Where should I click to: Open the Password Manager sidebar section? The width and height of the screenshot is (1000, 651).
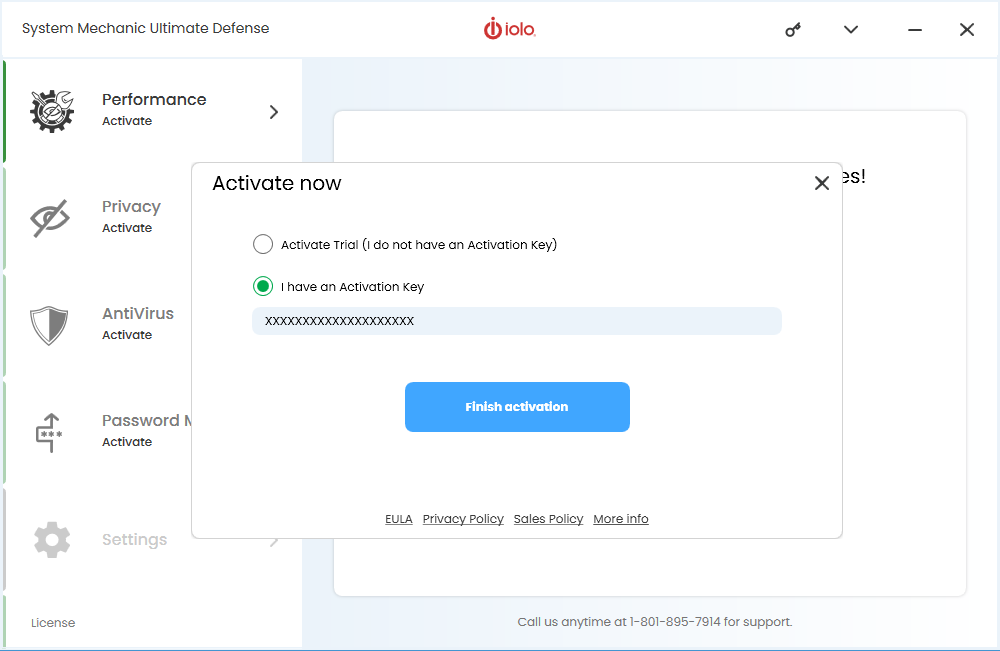[x=99, y=432]
